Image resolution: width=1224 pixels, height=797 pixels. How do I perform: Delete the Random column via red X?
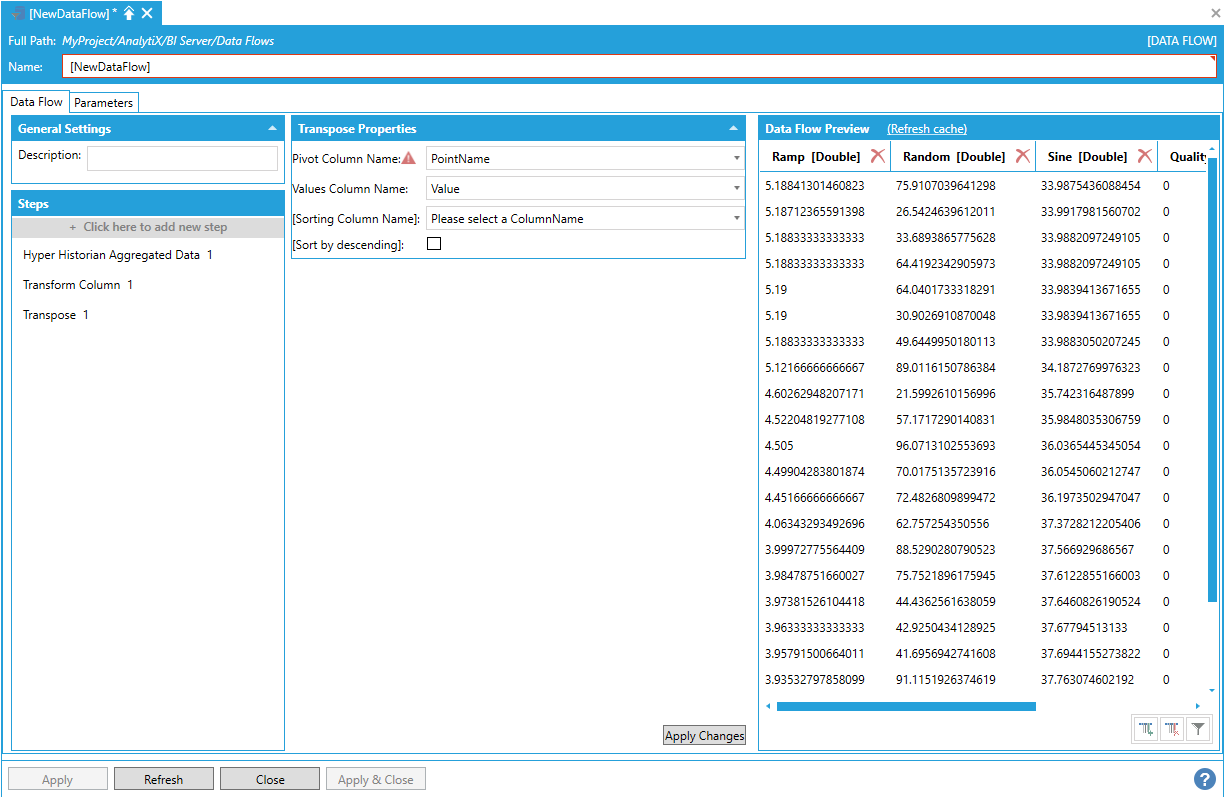point(1022,156)
